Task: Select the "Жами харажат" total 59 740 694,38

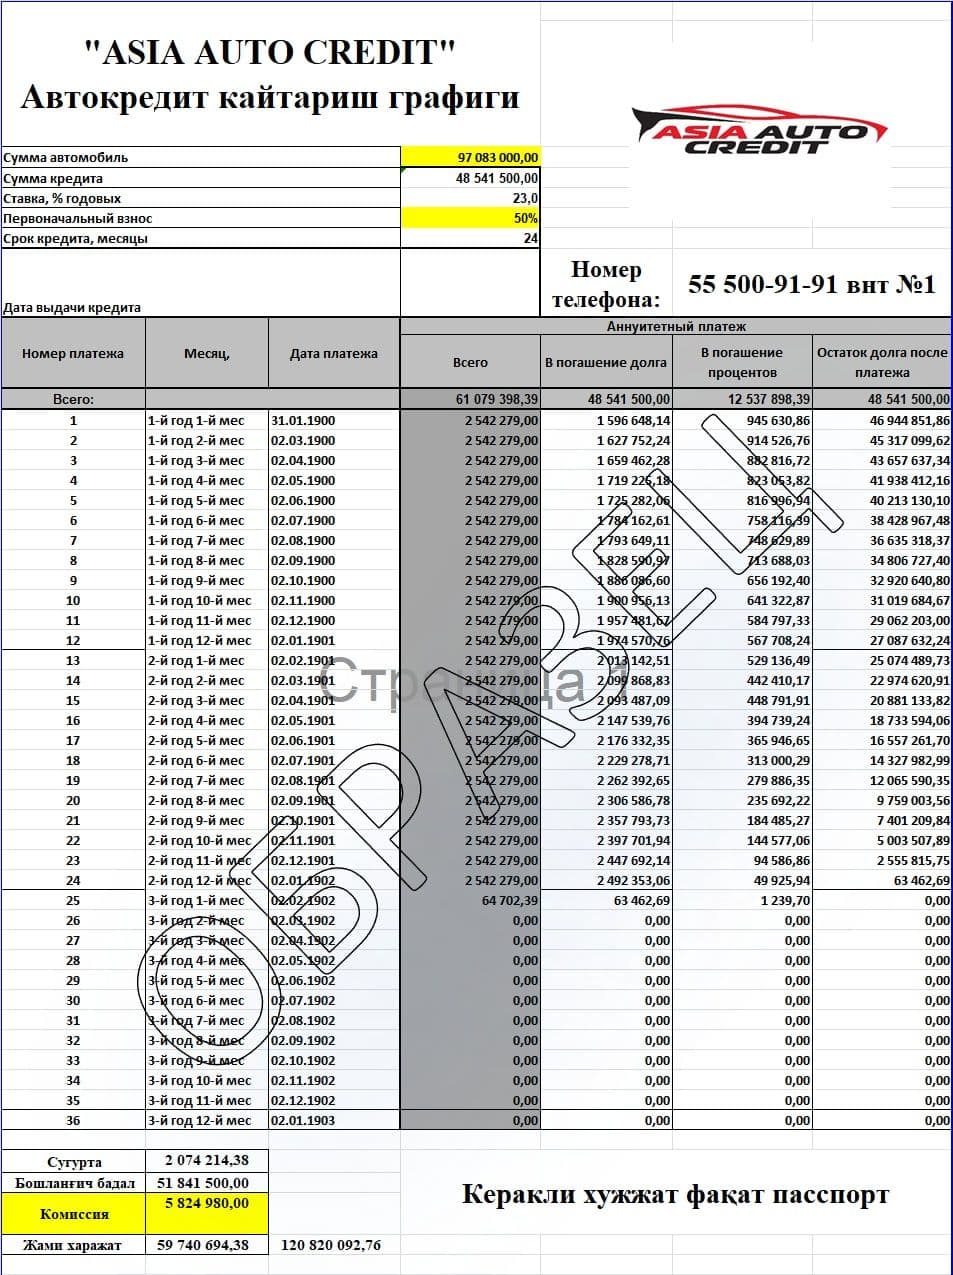Action: click(207, 1245)
